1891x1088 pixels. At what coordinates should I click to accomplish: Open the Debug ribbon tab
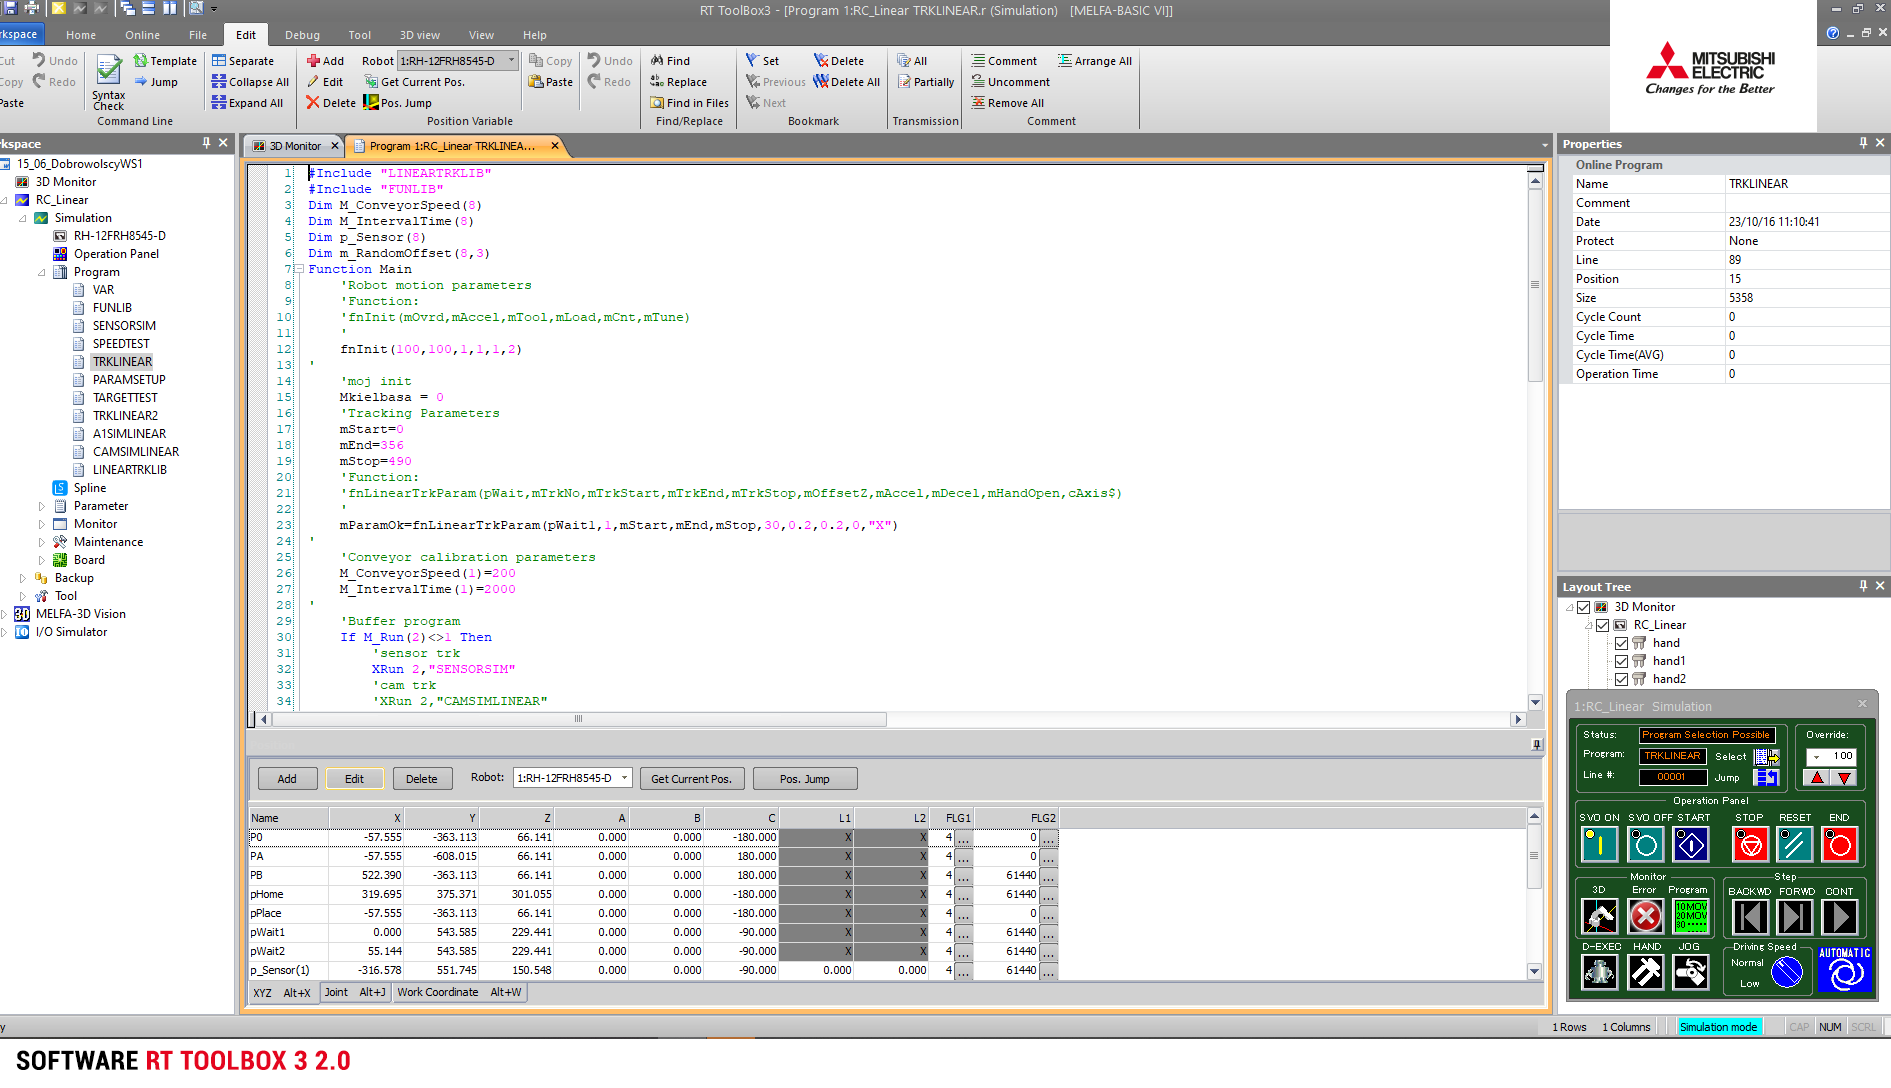[x=302, y=35]
